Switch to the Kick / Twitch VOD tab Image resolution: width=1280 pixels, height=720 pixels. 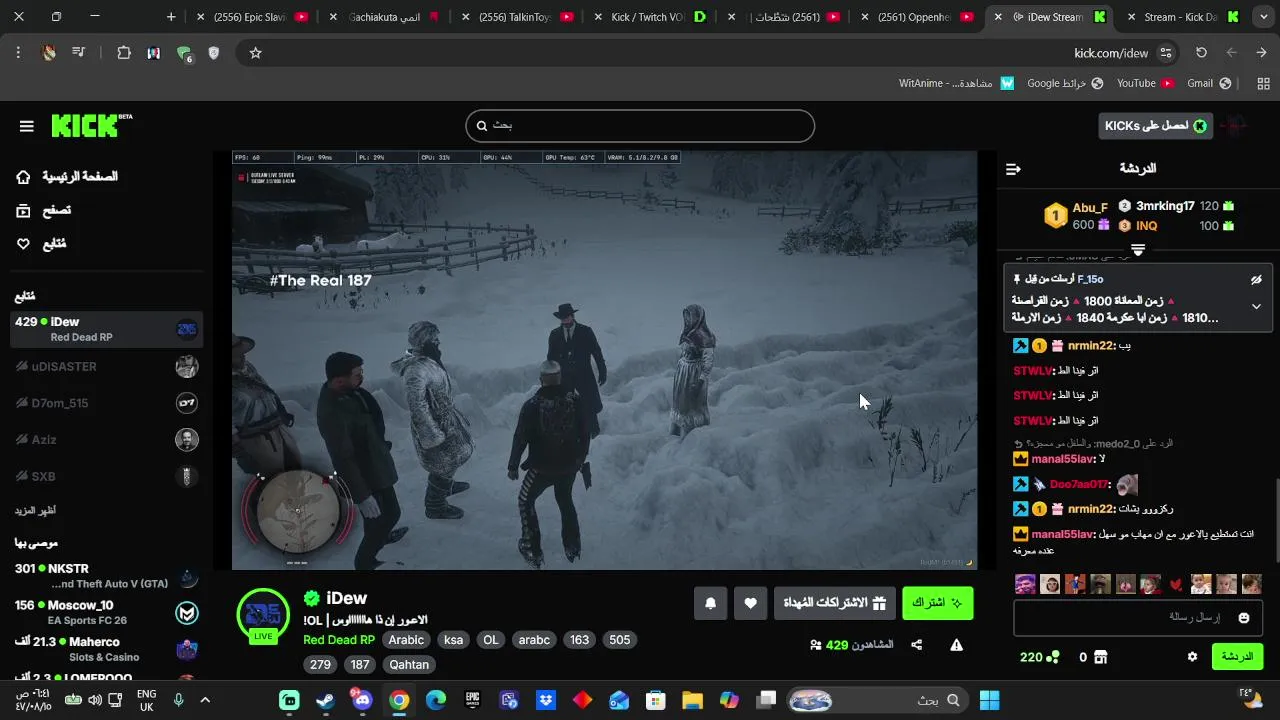(650, 17)
